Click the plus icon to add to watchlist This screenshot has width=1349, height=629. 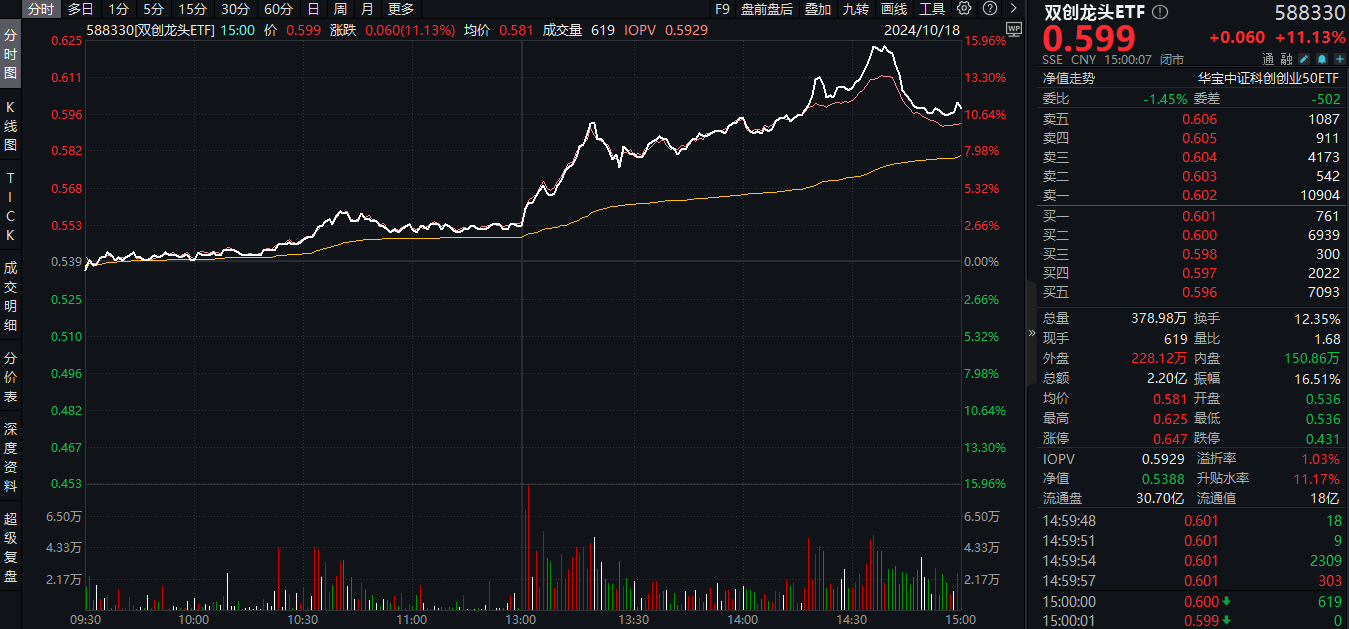tap(1338, 59)
